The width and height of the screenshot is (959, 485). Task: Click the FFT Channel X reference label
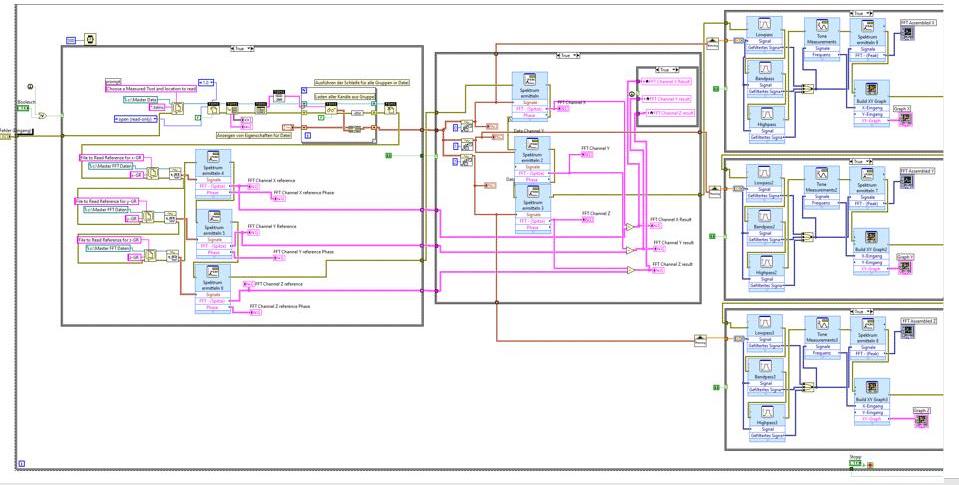point(271,180)
